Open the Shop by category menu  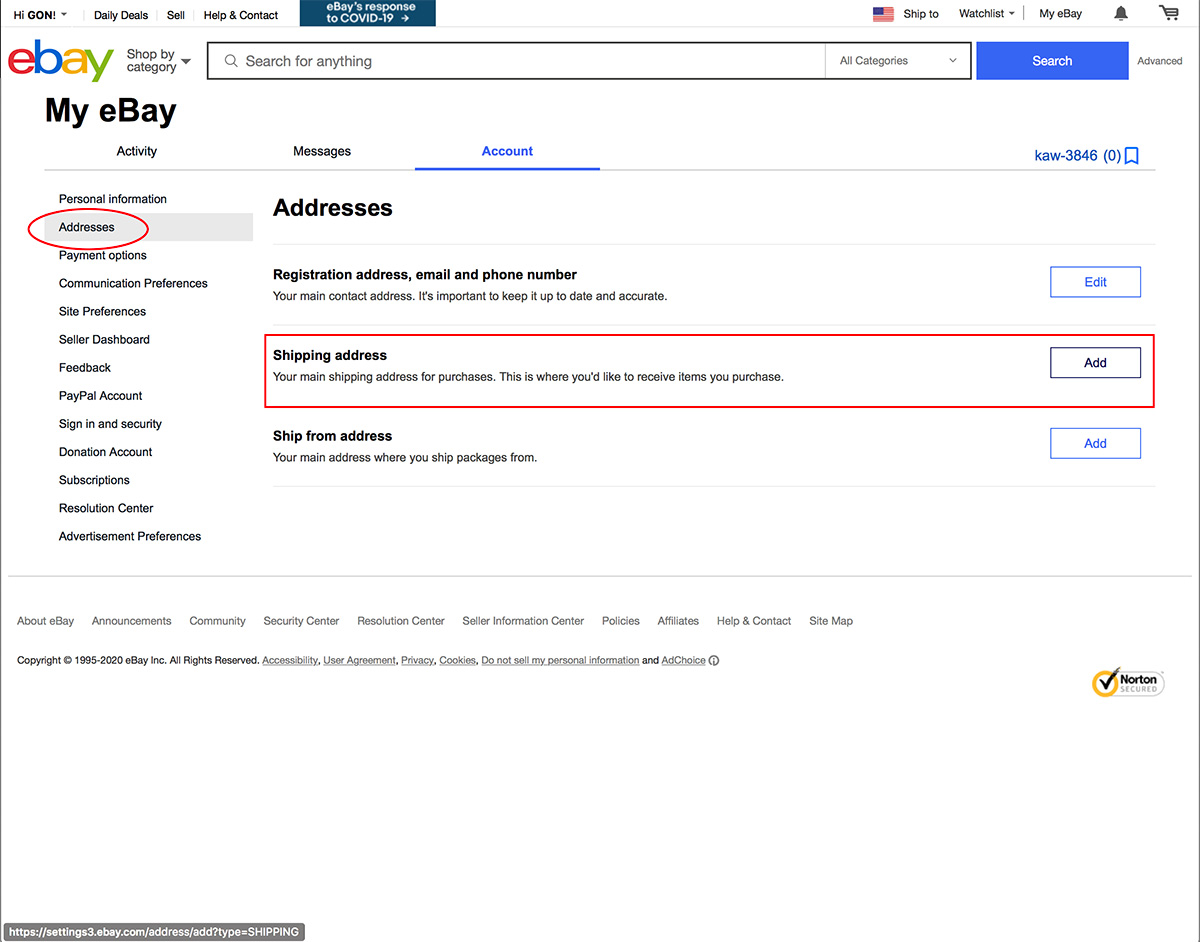tap(158, 61)
